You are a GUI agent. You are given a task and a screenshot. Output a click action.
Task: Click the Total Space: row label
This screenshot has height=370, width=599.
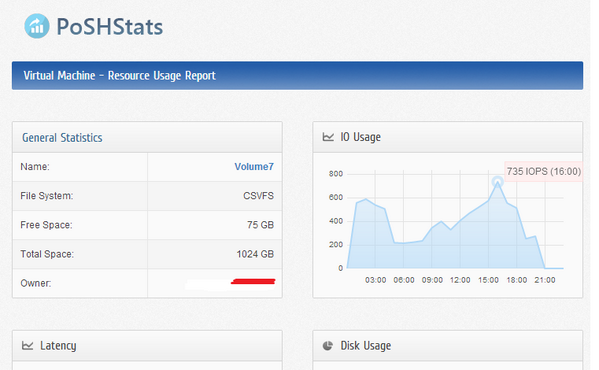pos(47,254)
